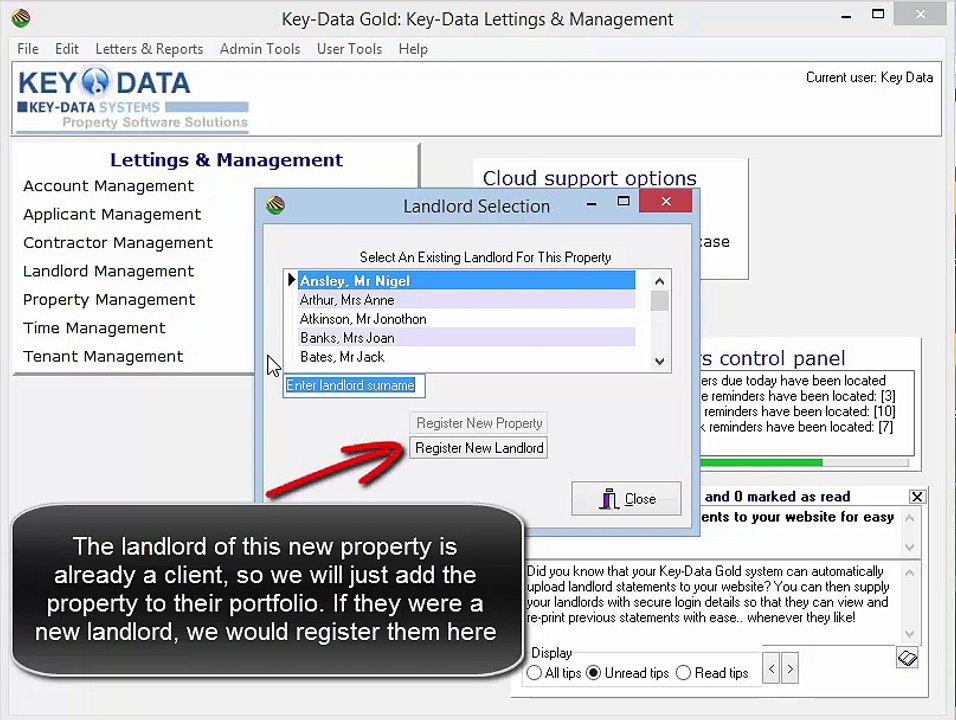Click Register New Property button
Image resolution: width=956 pixels, height=720 pixels.
(479, 423)
